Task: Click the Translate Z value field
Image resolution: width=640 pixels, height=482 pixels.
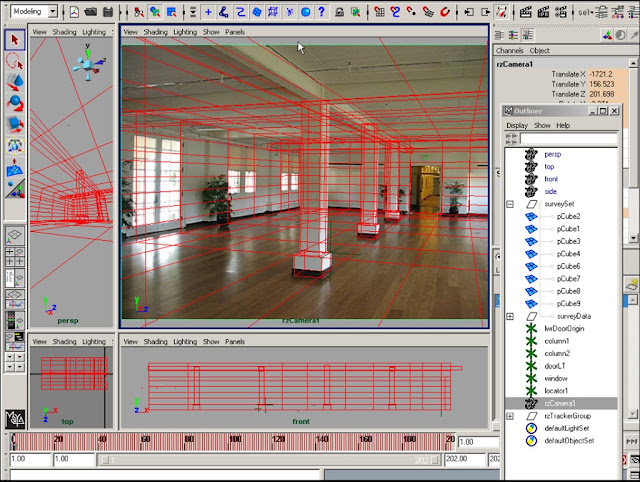Action: click(x=608, y=94)
